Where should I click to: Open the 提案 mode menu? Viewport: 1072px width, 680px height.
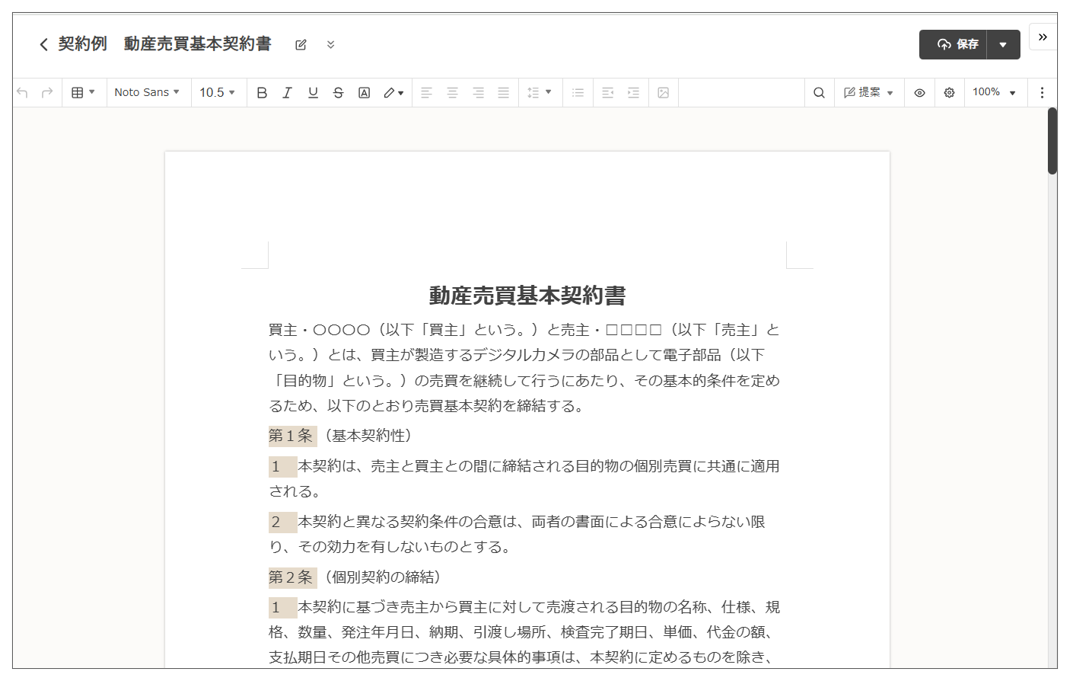click(x=869, y=93)
